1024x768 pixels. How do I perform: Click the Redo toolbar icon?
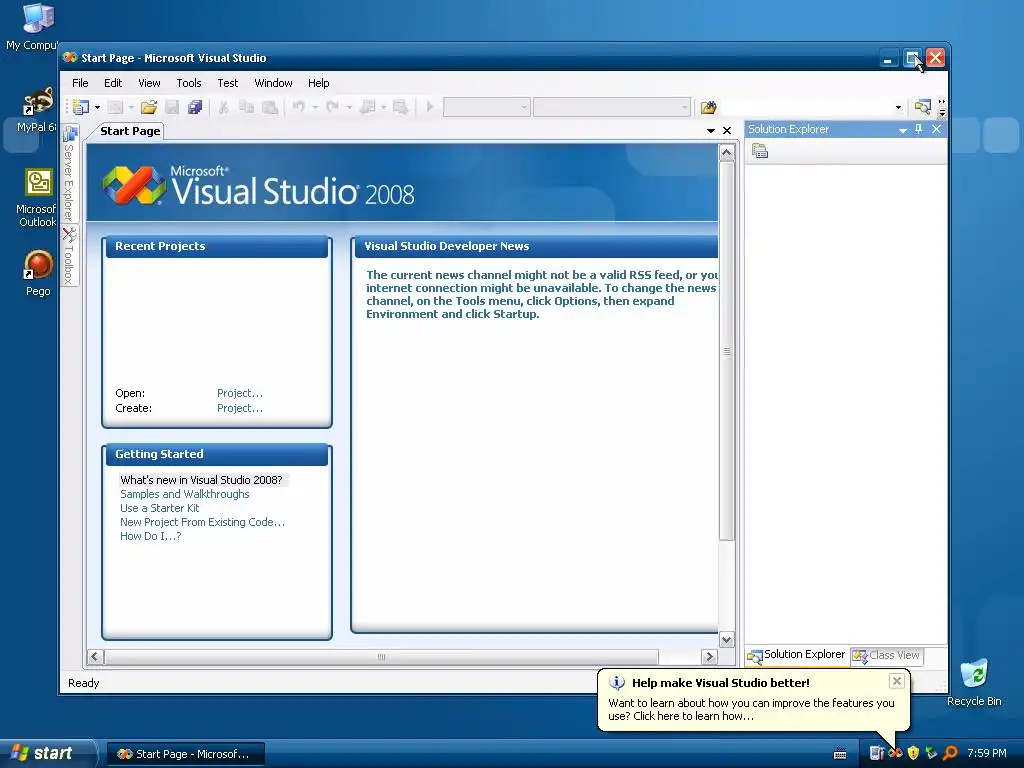click(332, 107)
